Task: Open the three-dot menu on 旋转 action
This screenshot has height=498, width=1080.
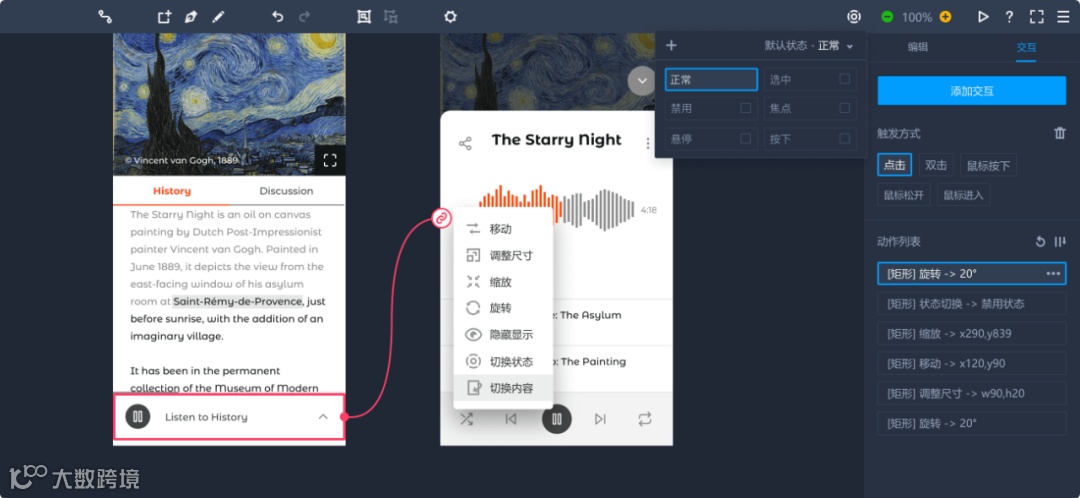Action: 1053,273
